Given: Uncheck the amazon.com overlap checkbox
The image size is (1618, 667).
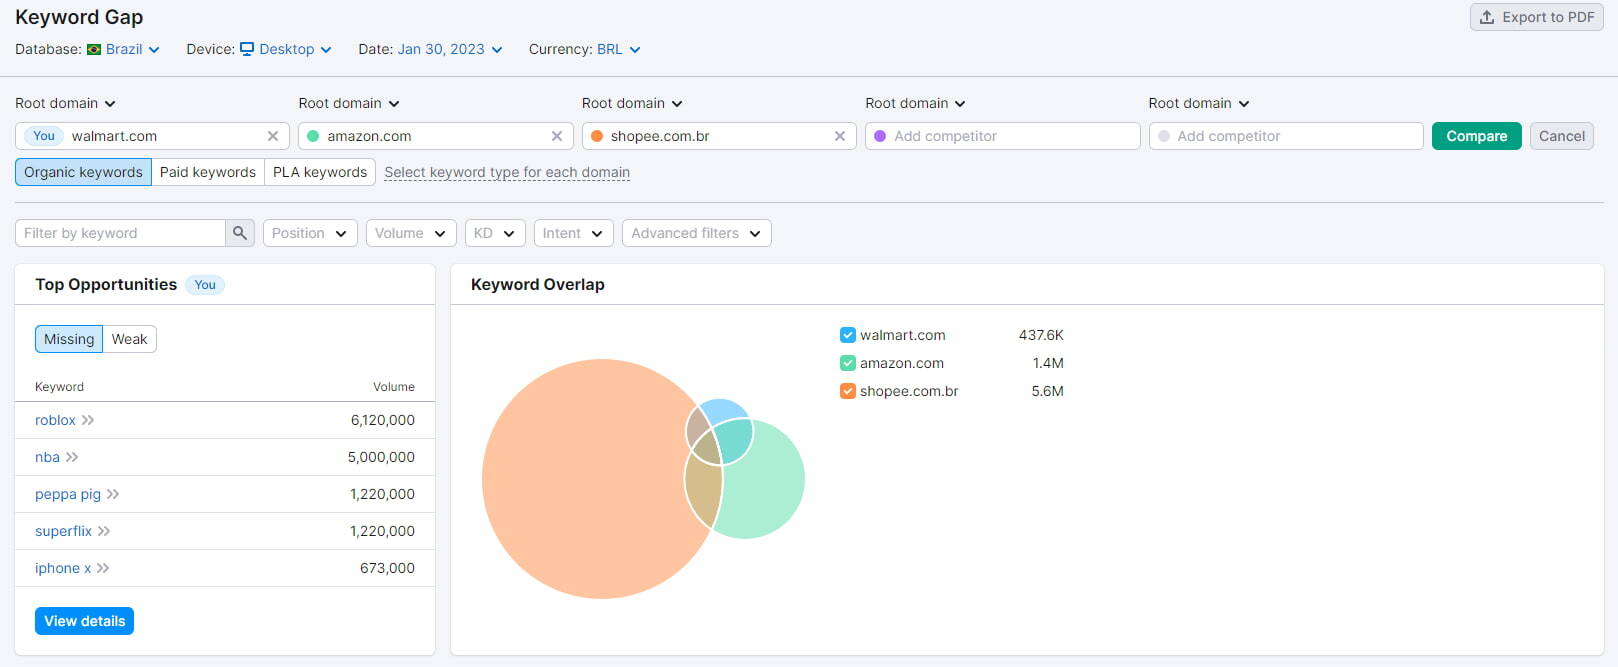Looking at the screenshot, I should pyautogui.click(x=848, y=363).
